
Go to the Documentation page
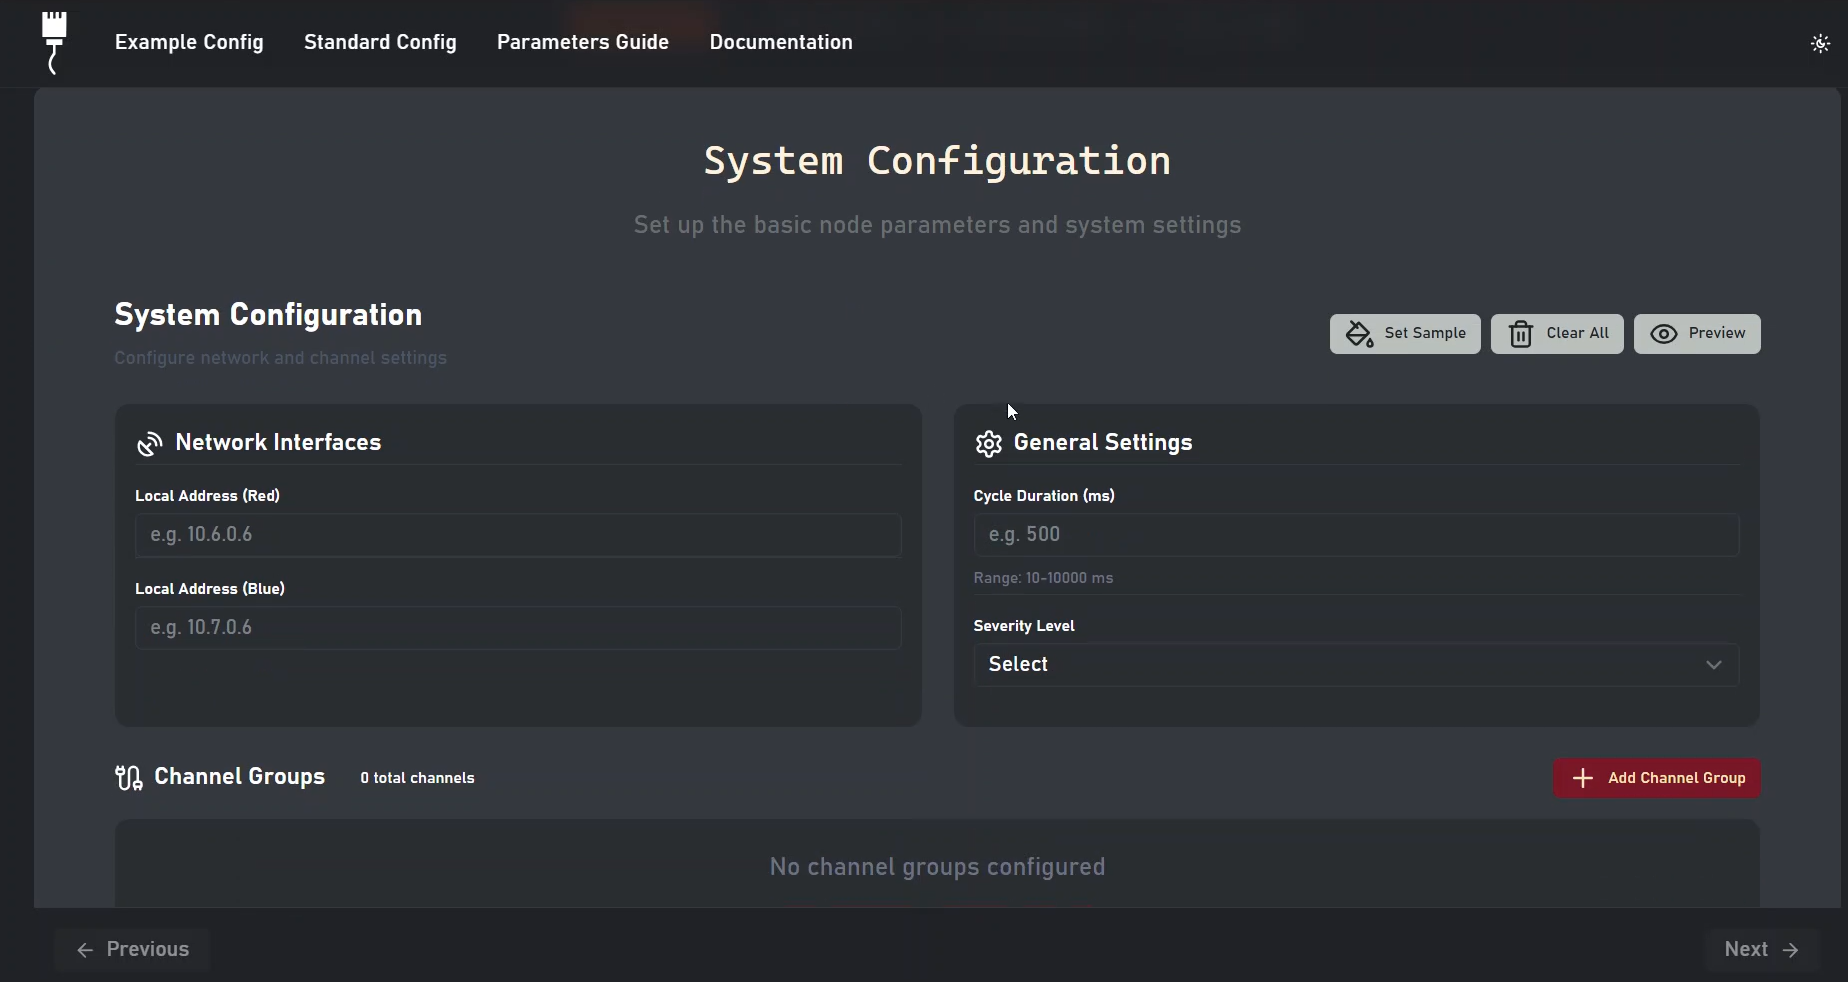(781, 42)
